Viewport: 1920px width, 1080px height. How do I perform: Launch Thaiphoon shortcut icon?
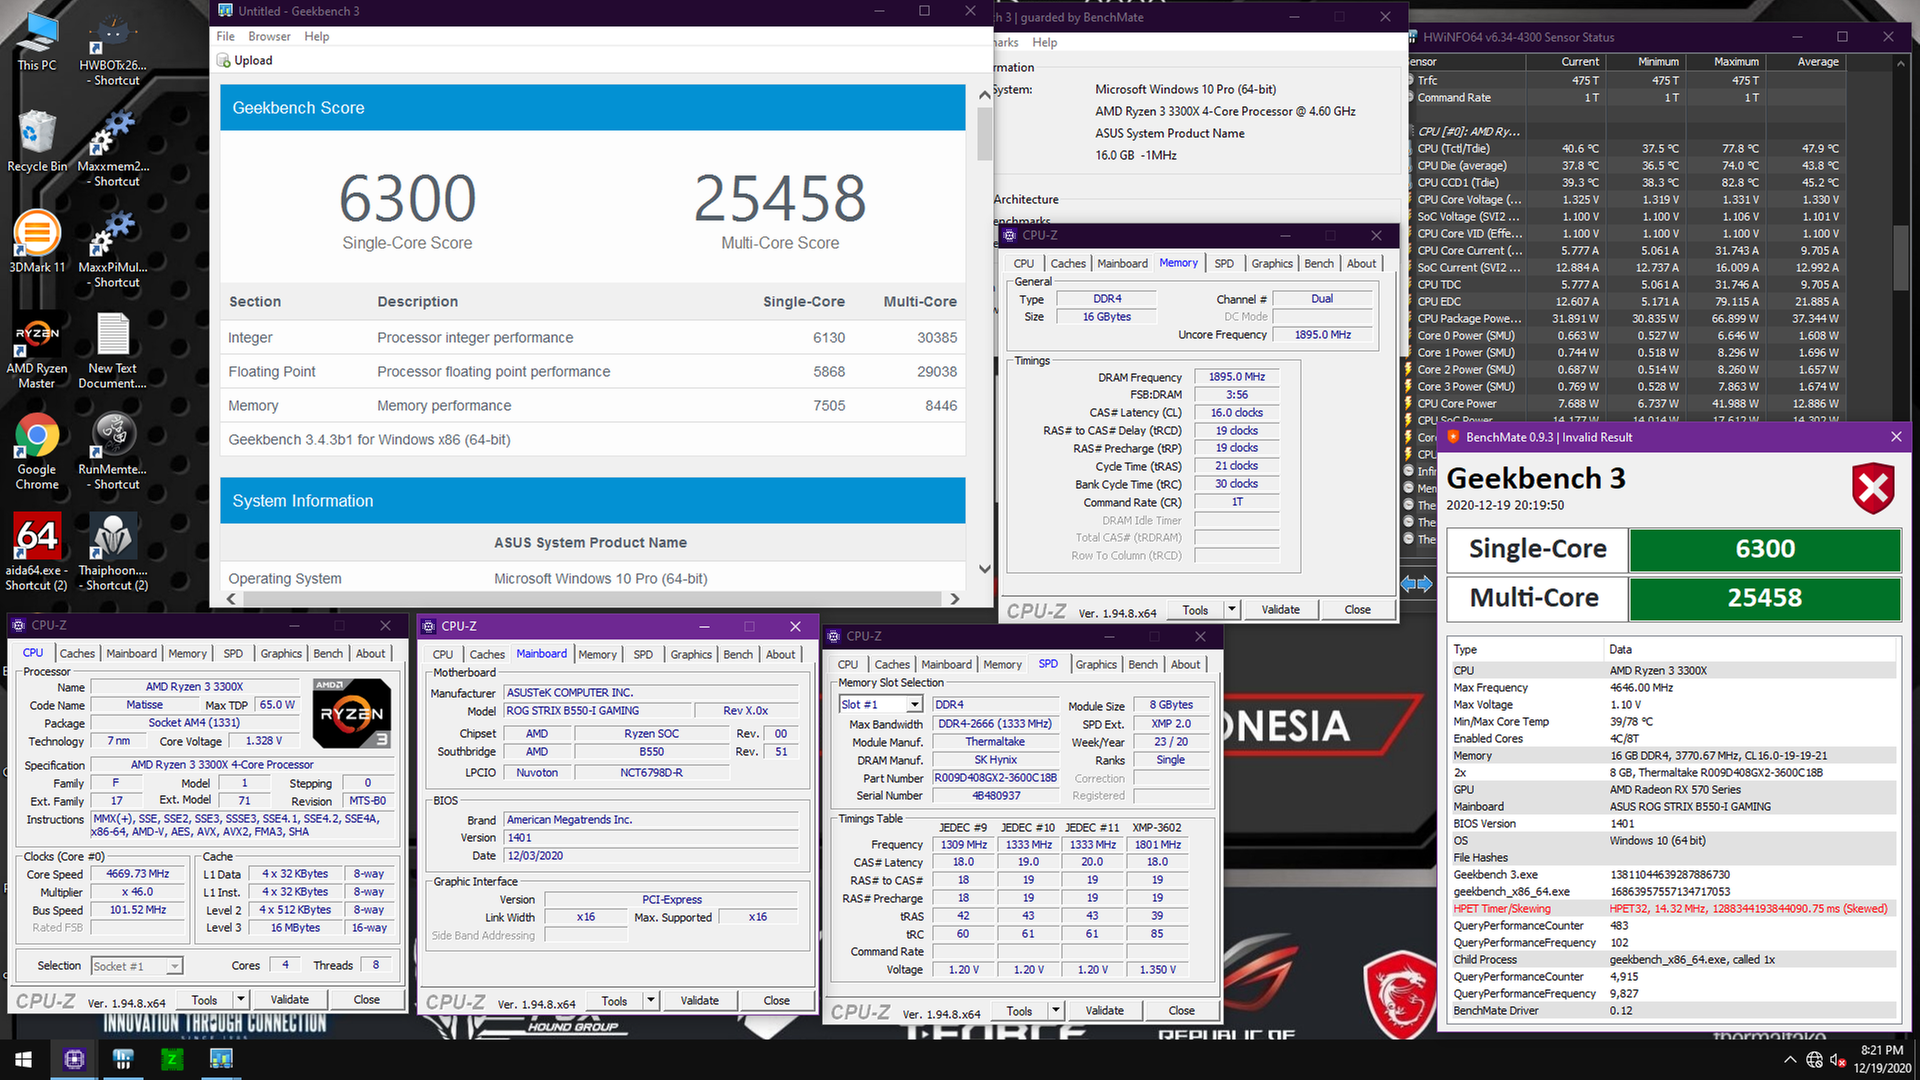[x=113, y=552]
